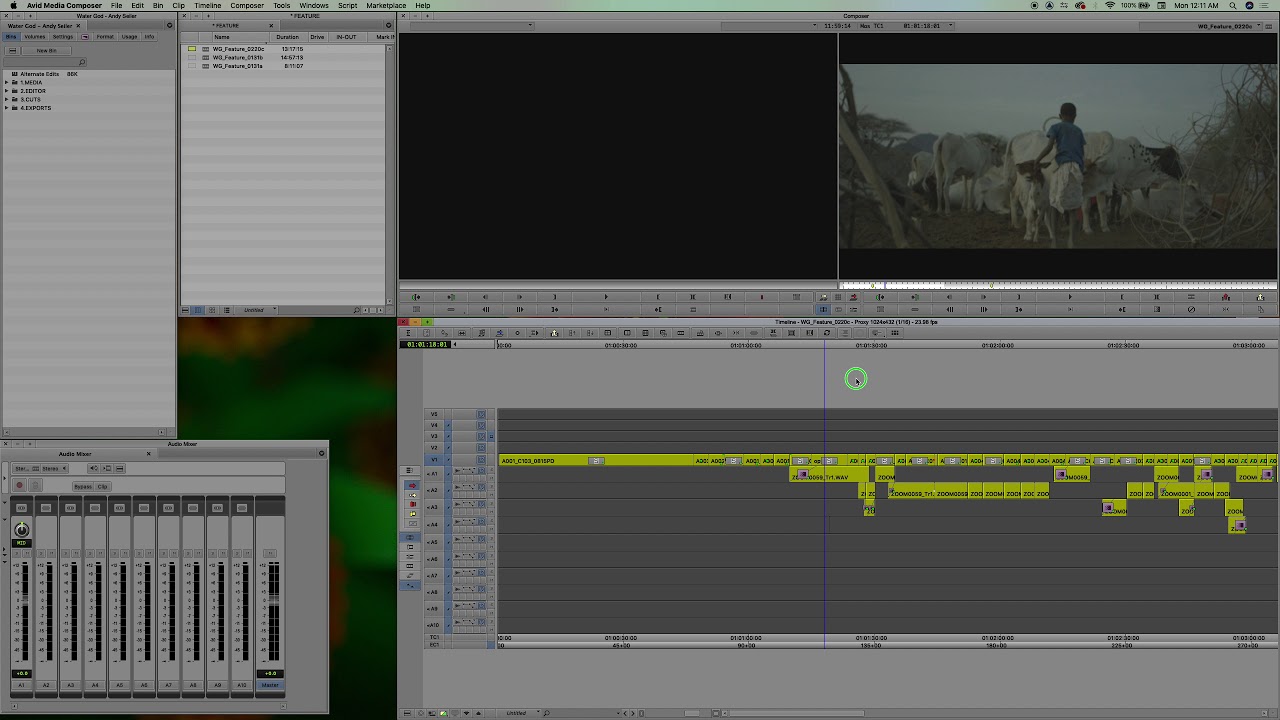Adjust the A1 pan knob

pyautogui.click(x=21, y=530)
